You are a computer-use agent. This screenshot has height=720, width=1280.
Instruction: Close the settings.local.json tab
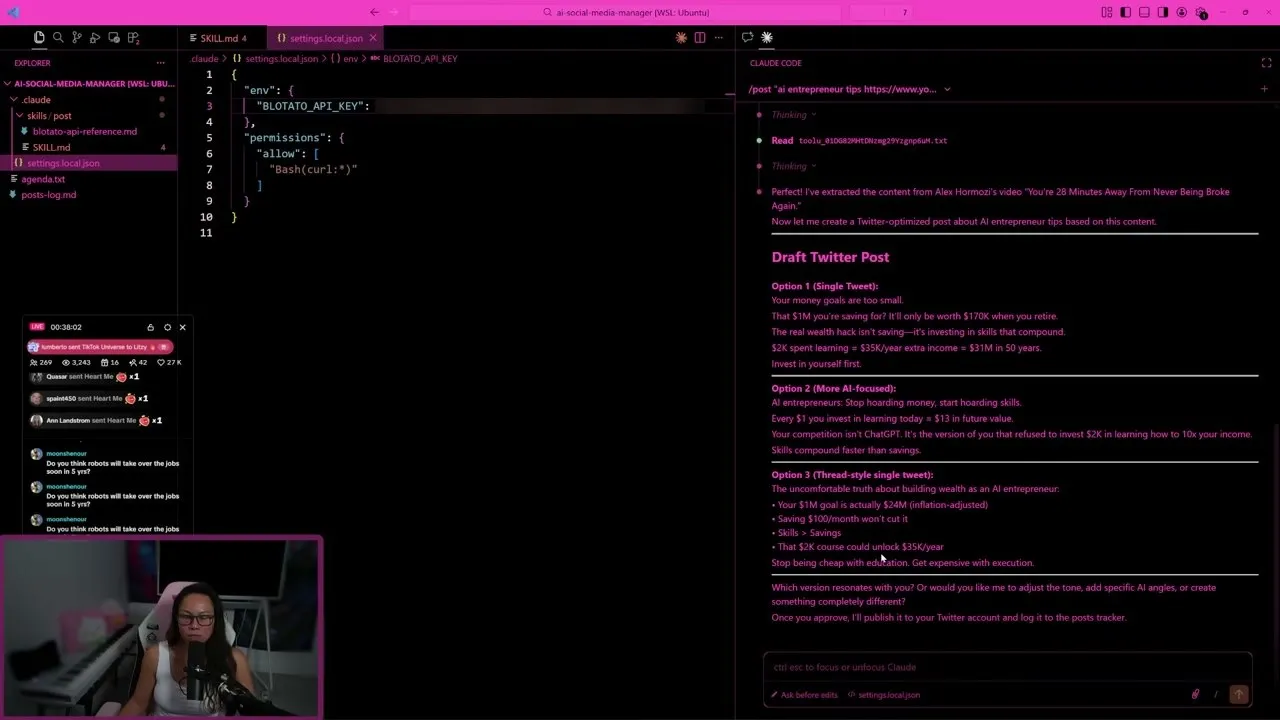pos(373,38)
